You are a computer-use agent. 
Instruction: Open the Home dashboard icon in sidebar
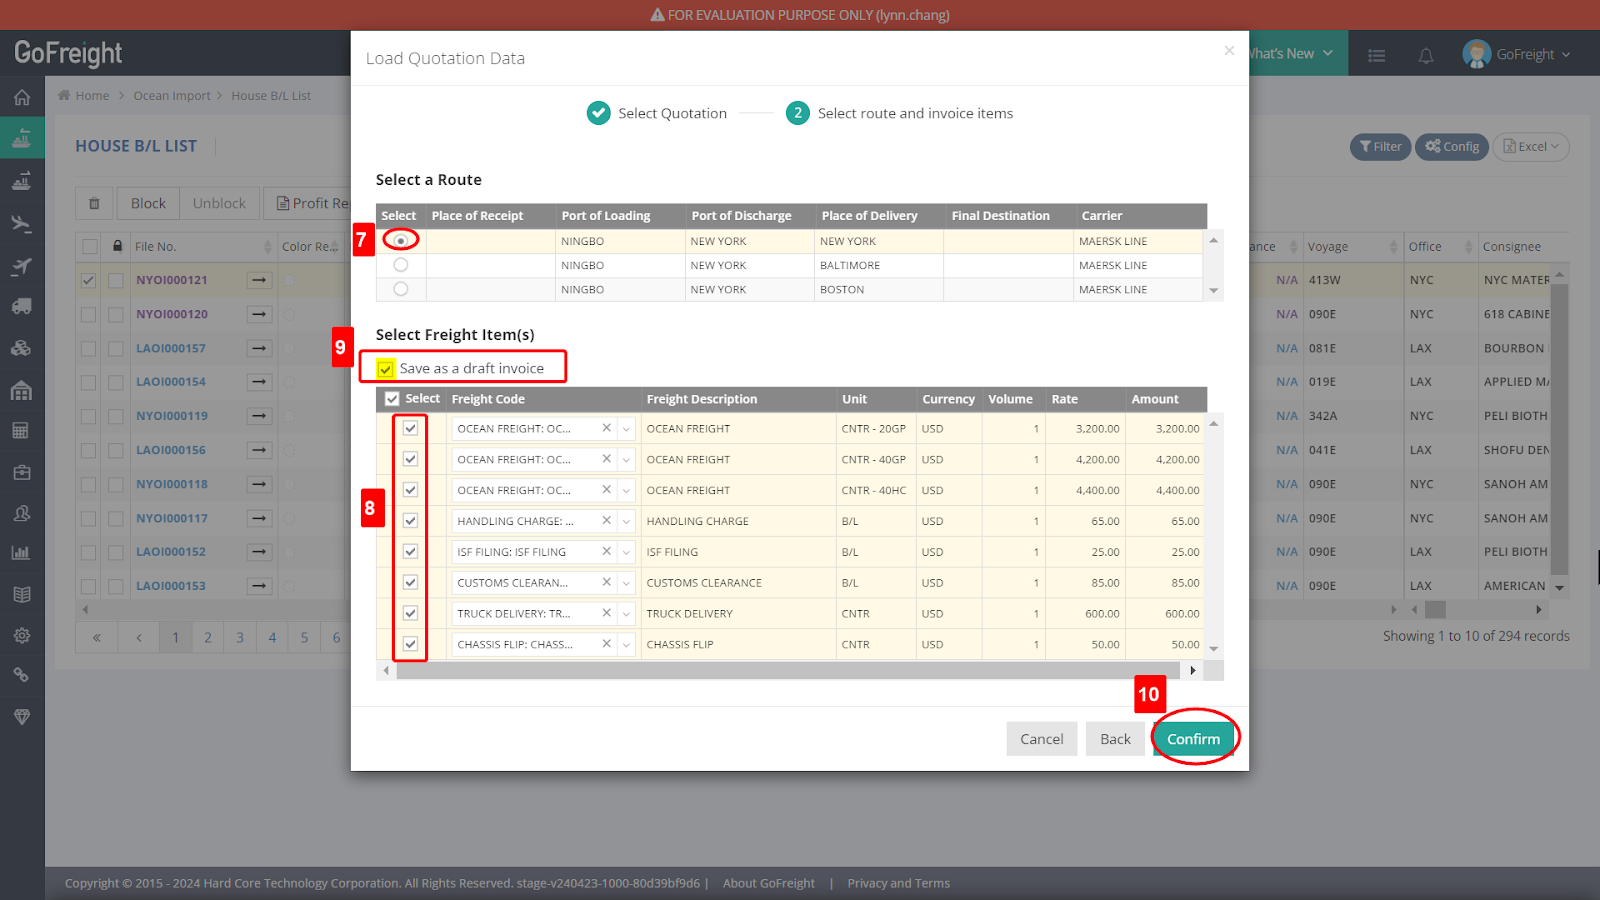(x=22, y=97)
